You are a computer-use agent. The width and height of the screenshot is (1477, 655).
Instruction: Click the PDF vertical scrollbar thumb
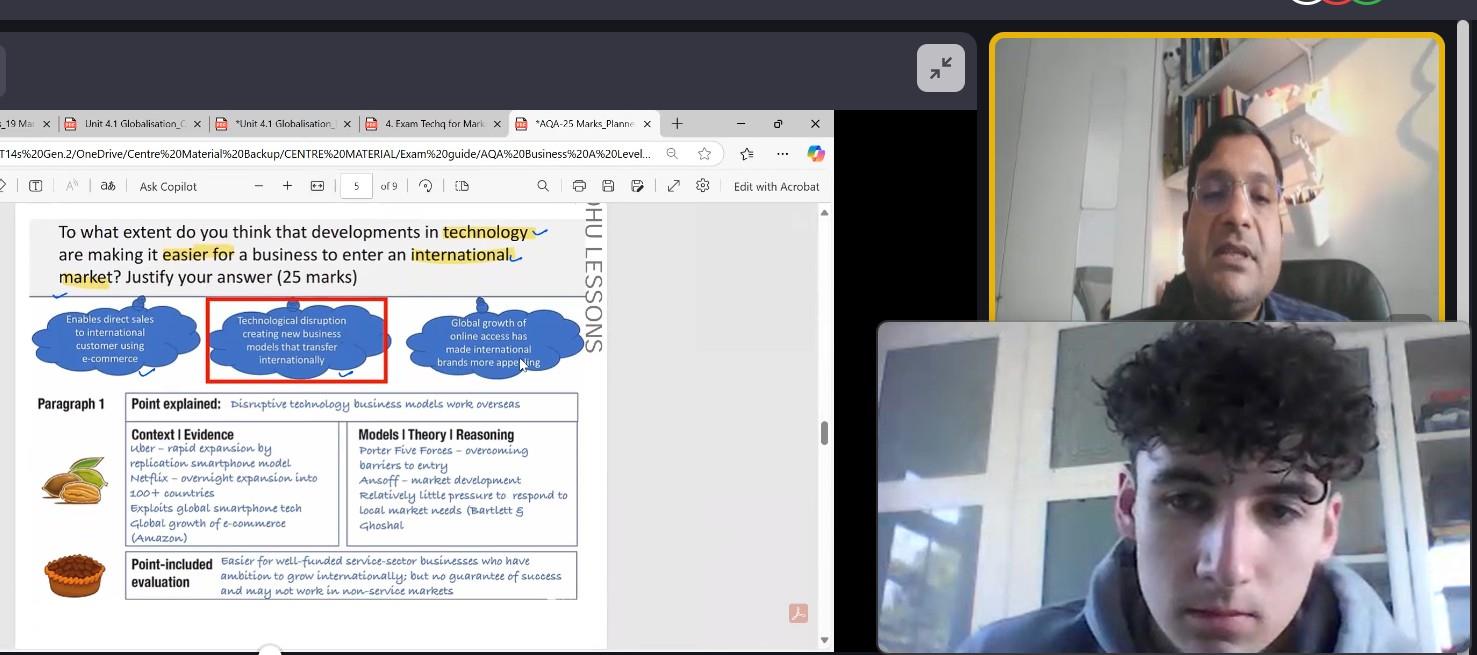[824, 433]
